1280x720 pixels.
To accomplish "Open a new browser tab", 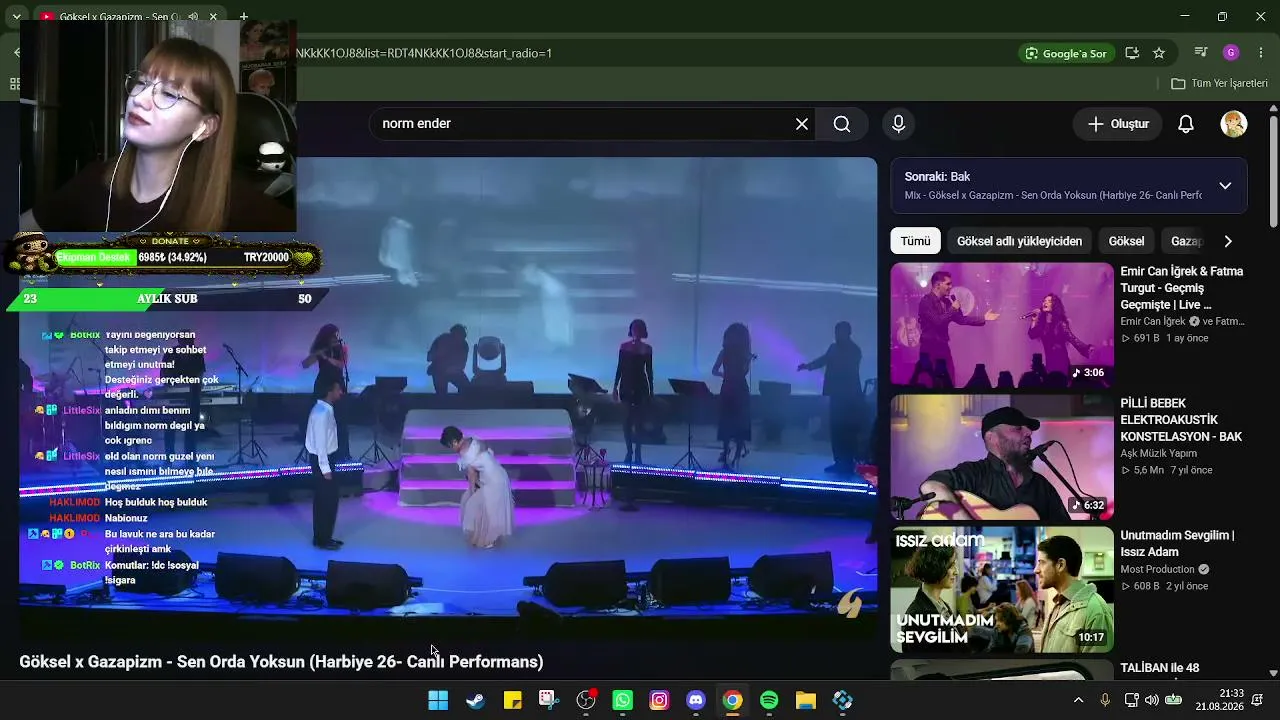I will click(244, 17).
